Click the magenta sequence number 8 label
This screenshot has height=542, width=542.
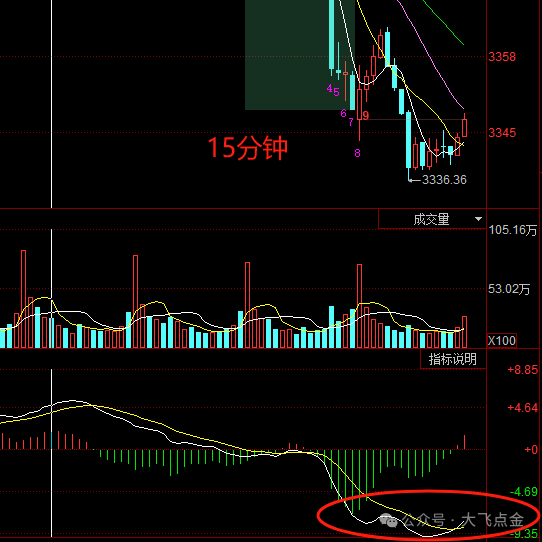pos(357,153)
